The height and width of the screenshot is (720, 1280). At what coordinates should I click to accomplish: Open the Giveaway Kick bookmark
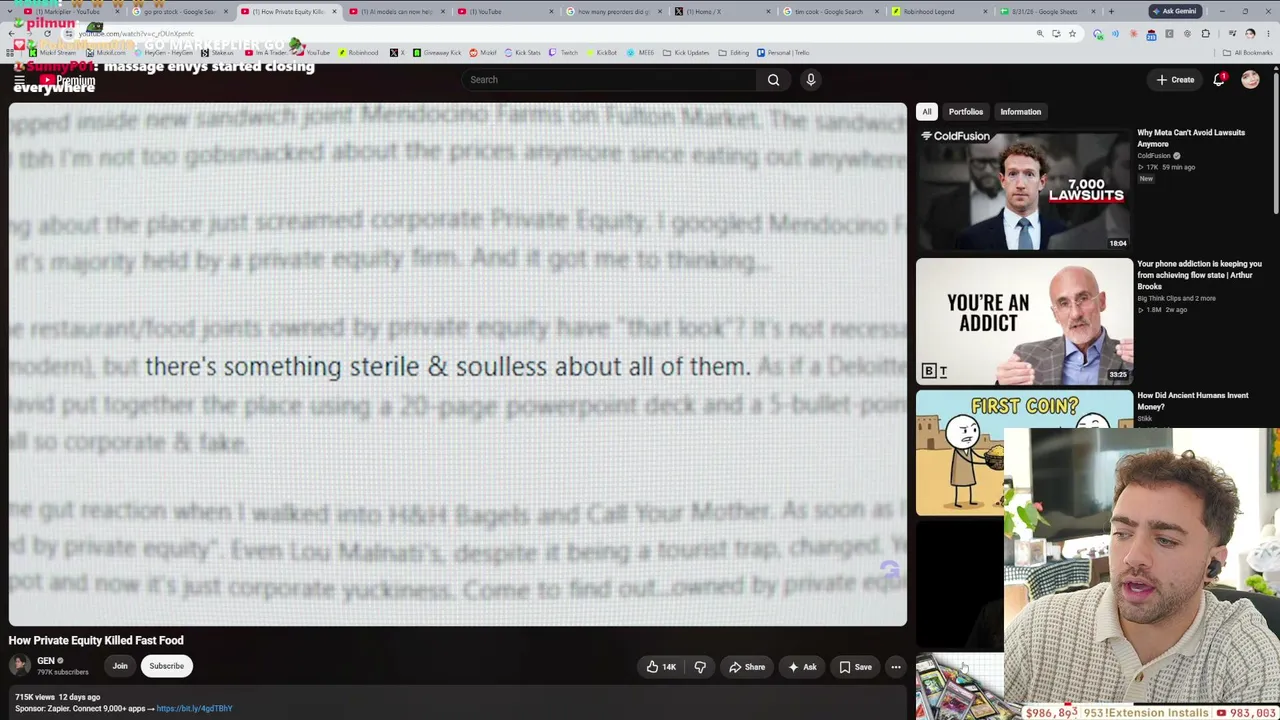[x=438, y=53]
